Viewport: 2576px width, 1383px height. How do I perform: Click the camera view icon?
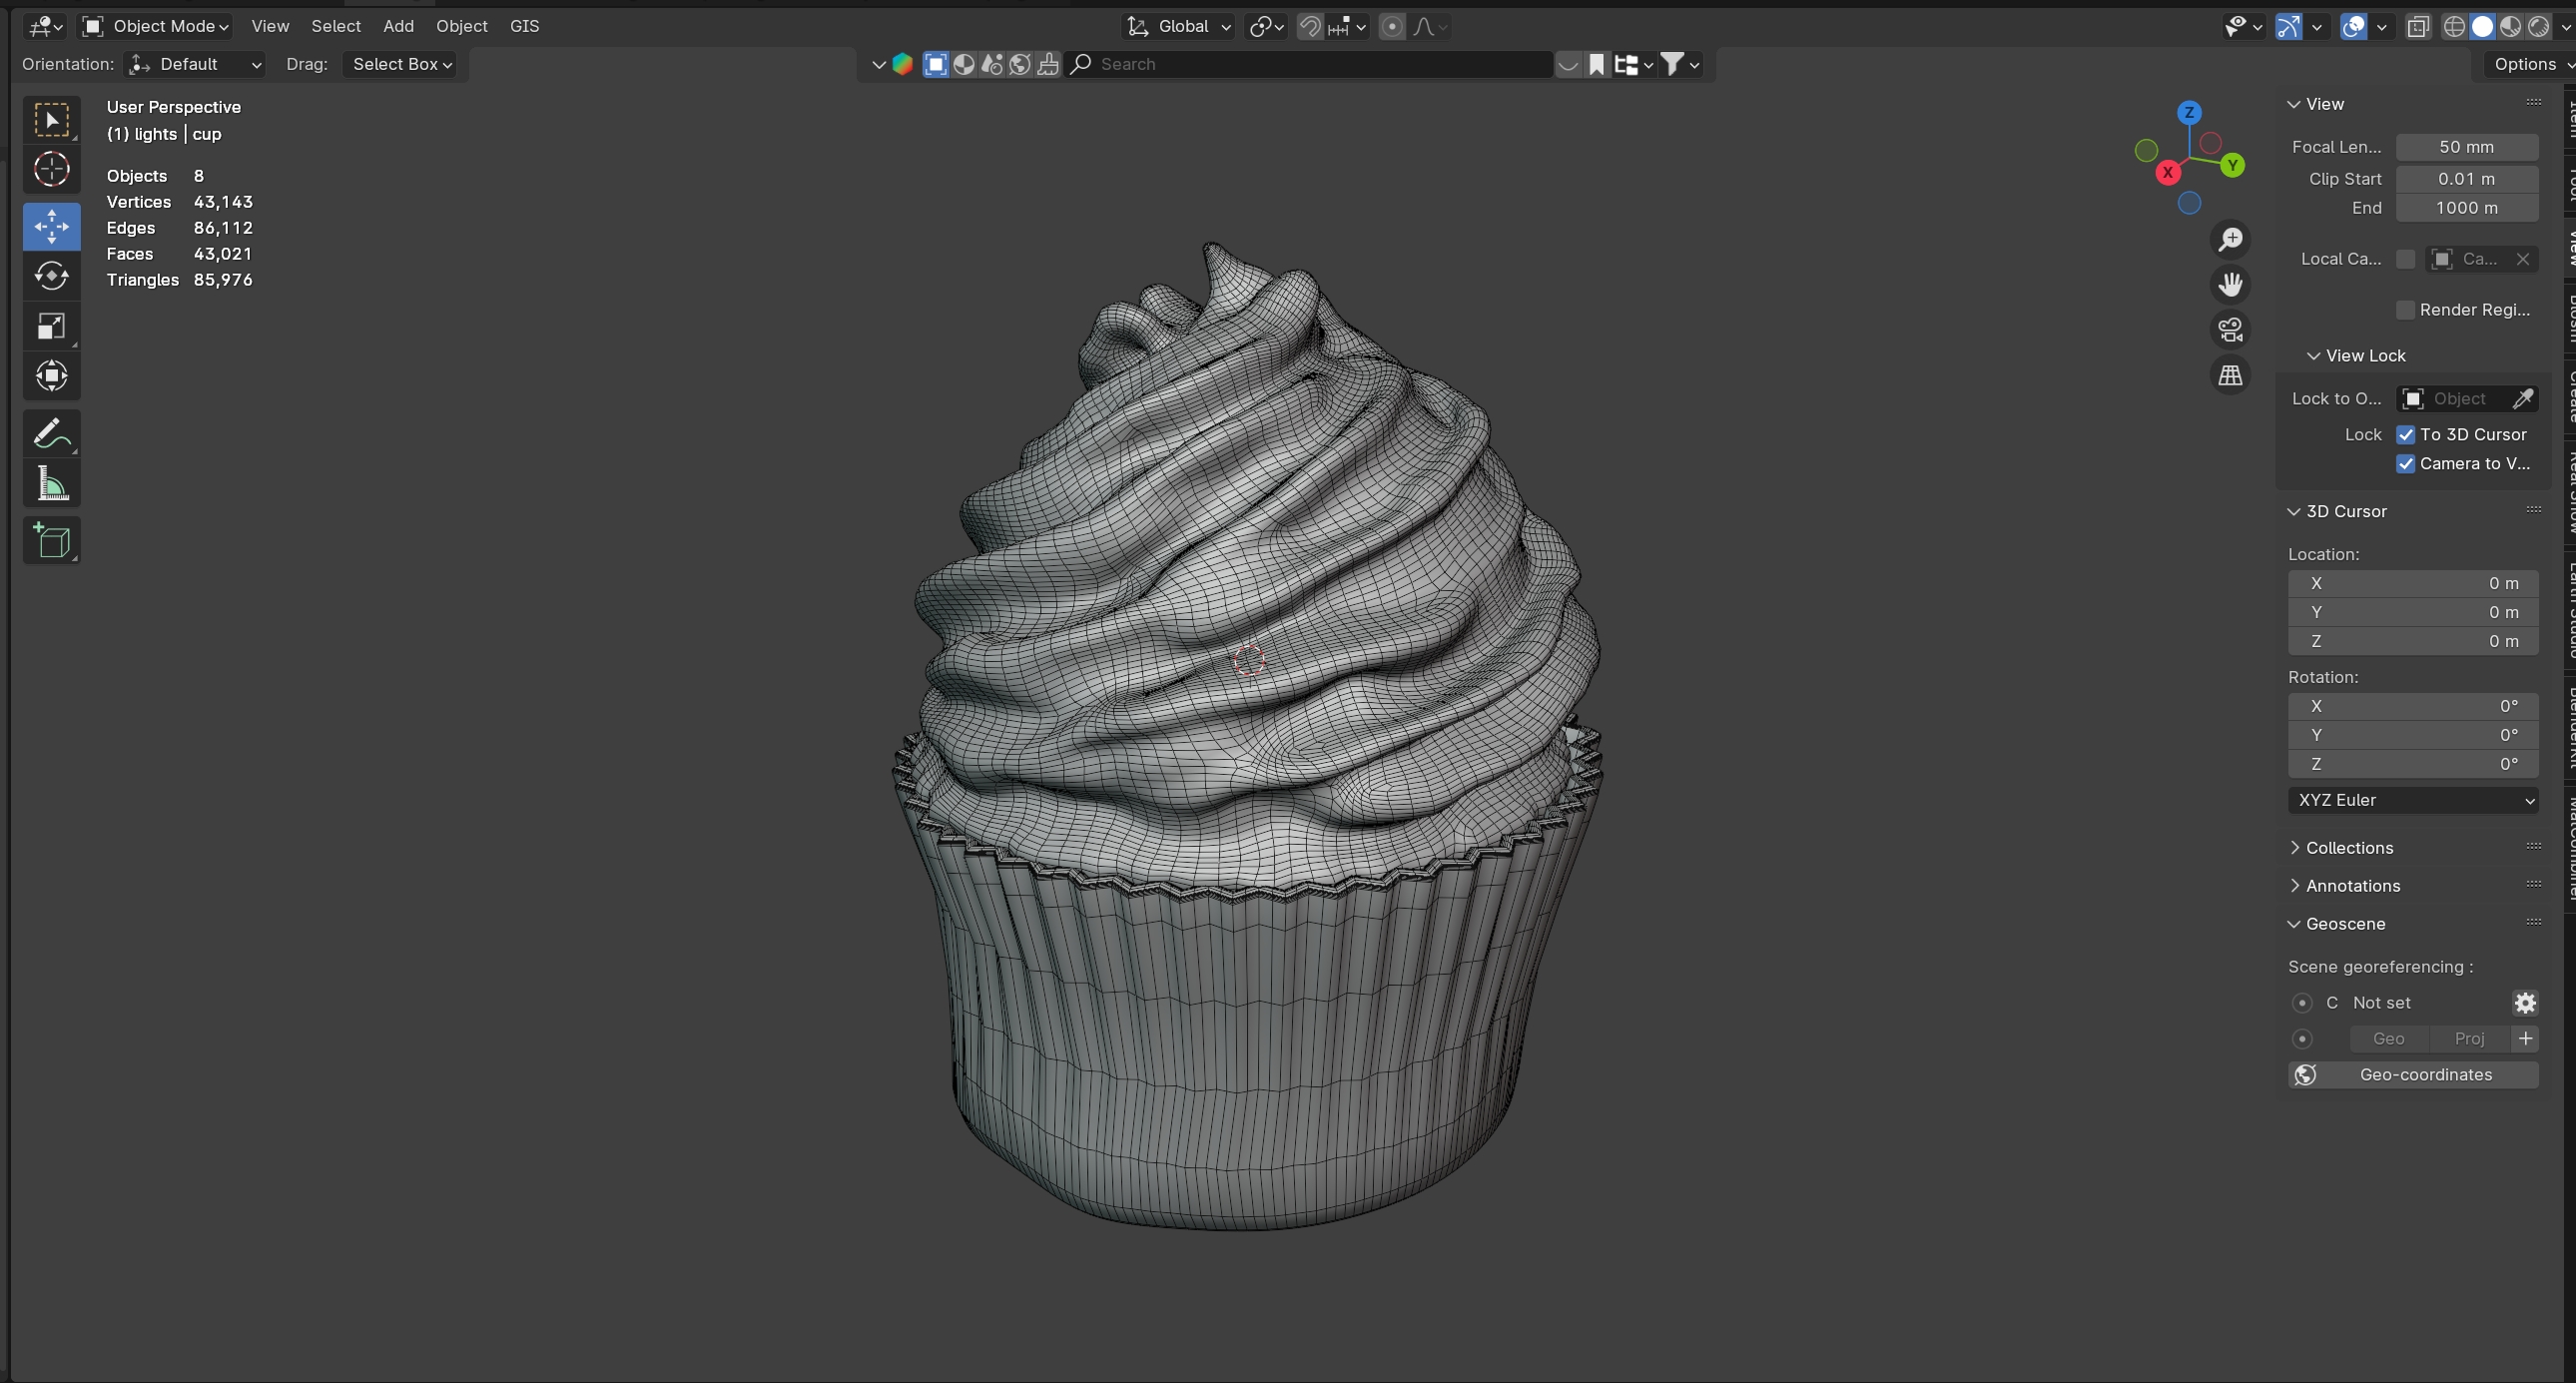point(2230,330)
